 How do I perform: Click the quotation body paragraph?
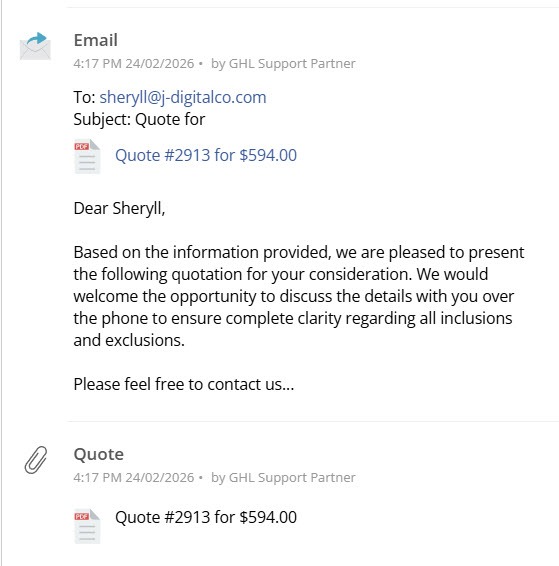299,296
